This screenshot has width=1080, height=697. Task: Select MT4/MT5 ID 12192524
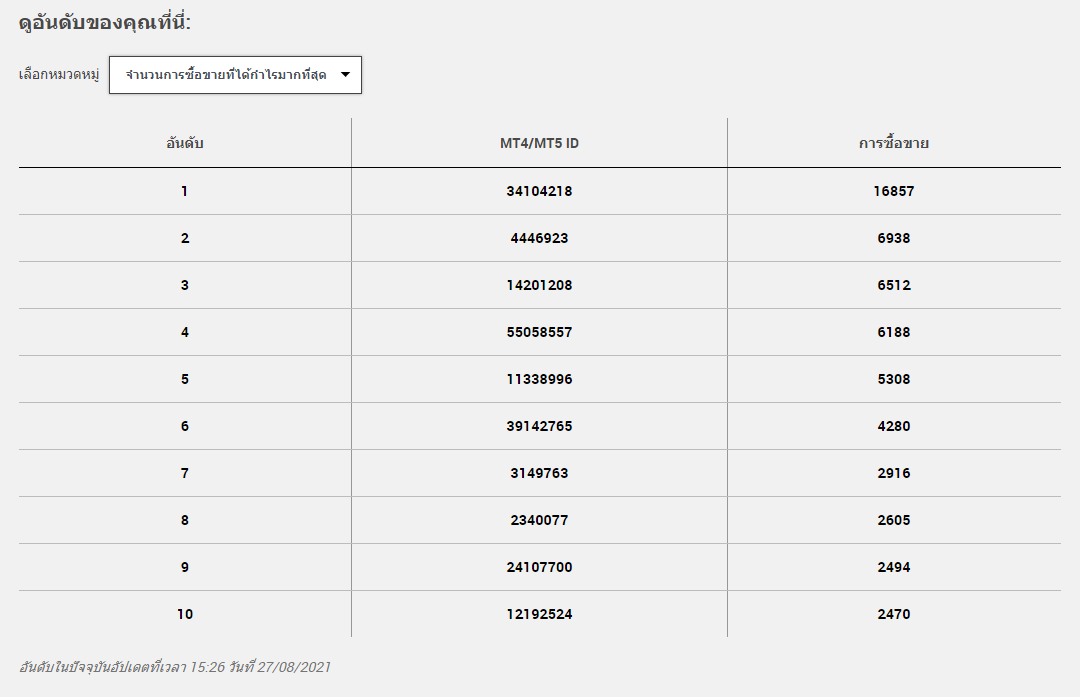click(x=539, y=614)
